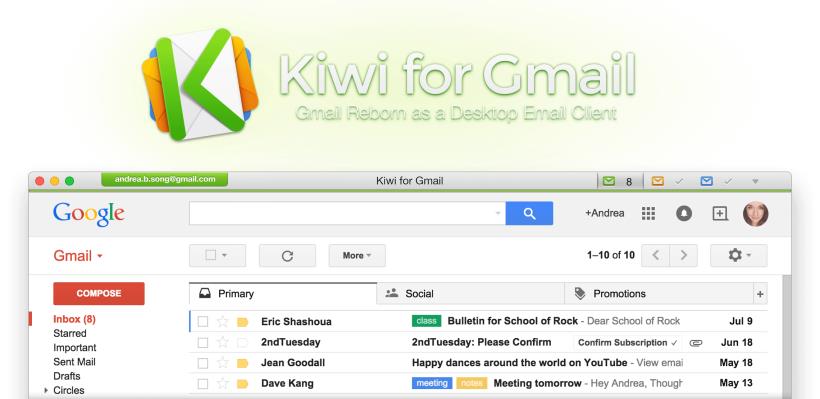
Task: Check the 2ndTuesday email checkbox
Action: tap(203, 343)
